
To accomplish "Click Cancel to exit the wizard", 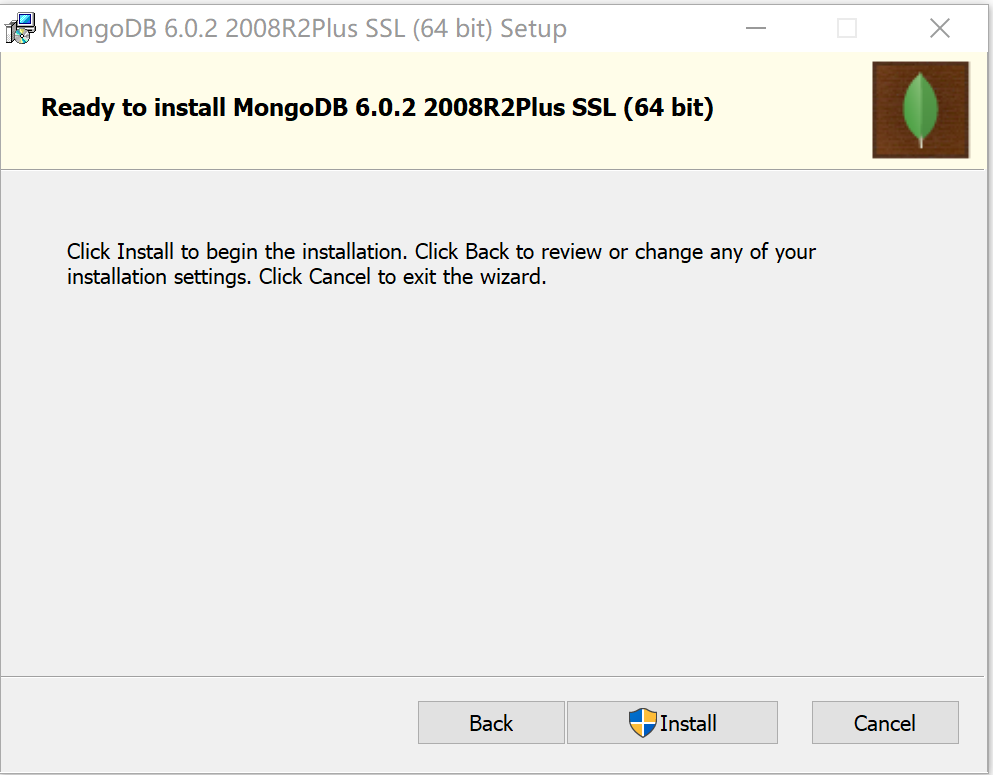I will 884,722.
